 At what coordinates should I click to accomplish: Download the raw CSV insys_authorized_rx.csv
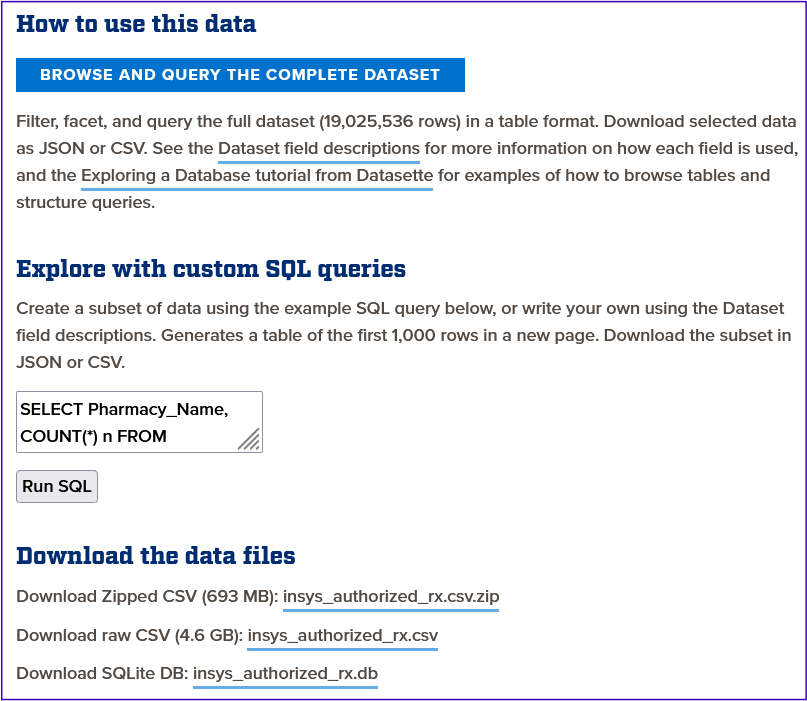click(x=341, y=635)
